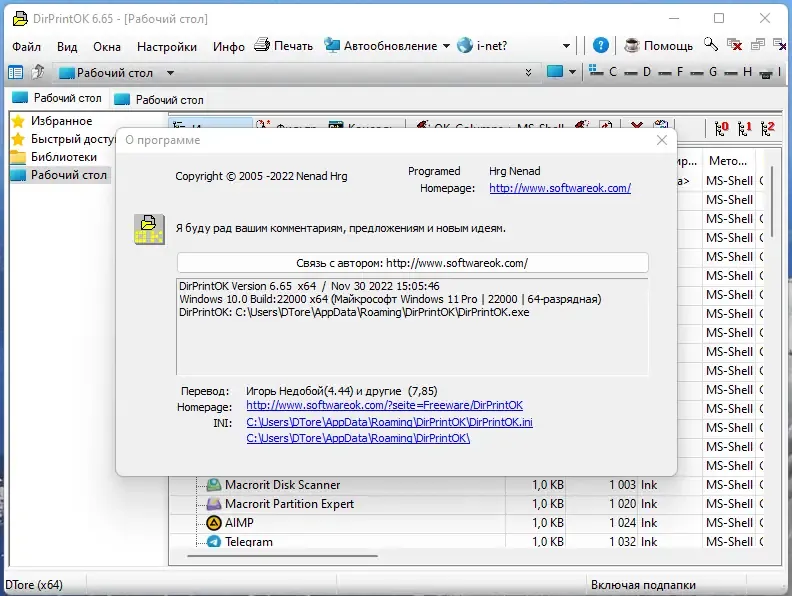Image resolution: width=792 pixels, height=596 pixels.
Task: Open the dropdown next to monitor icon
Action: tap(572, 72)
